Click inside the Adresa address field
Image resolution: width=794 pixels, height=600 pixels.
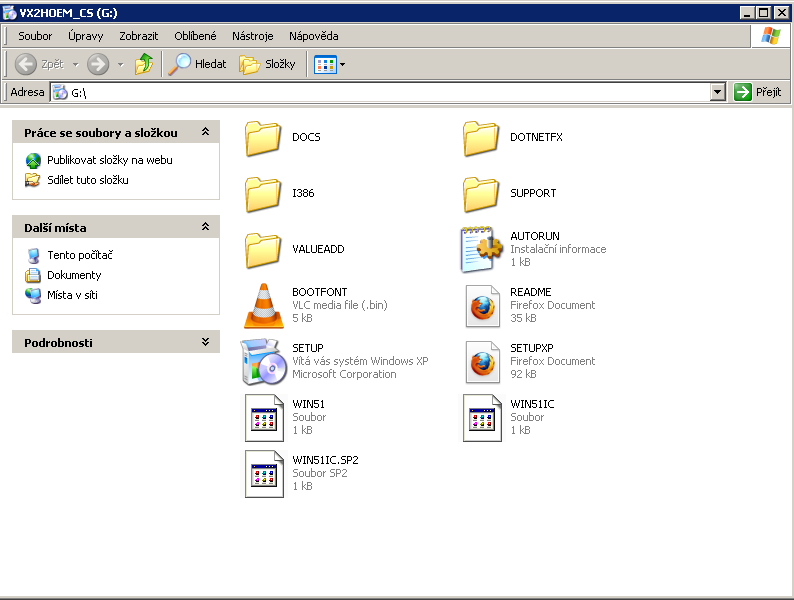pyautogui.click(x=390, y=92)
